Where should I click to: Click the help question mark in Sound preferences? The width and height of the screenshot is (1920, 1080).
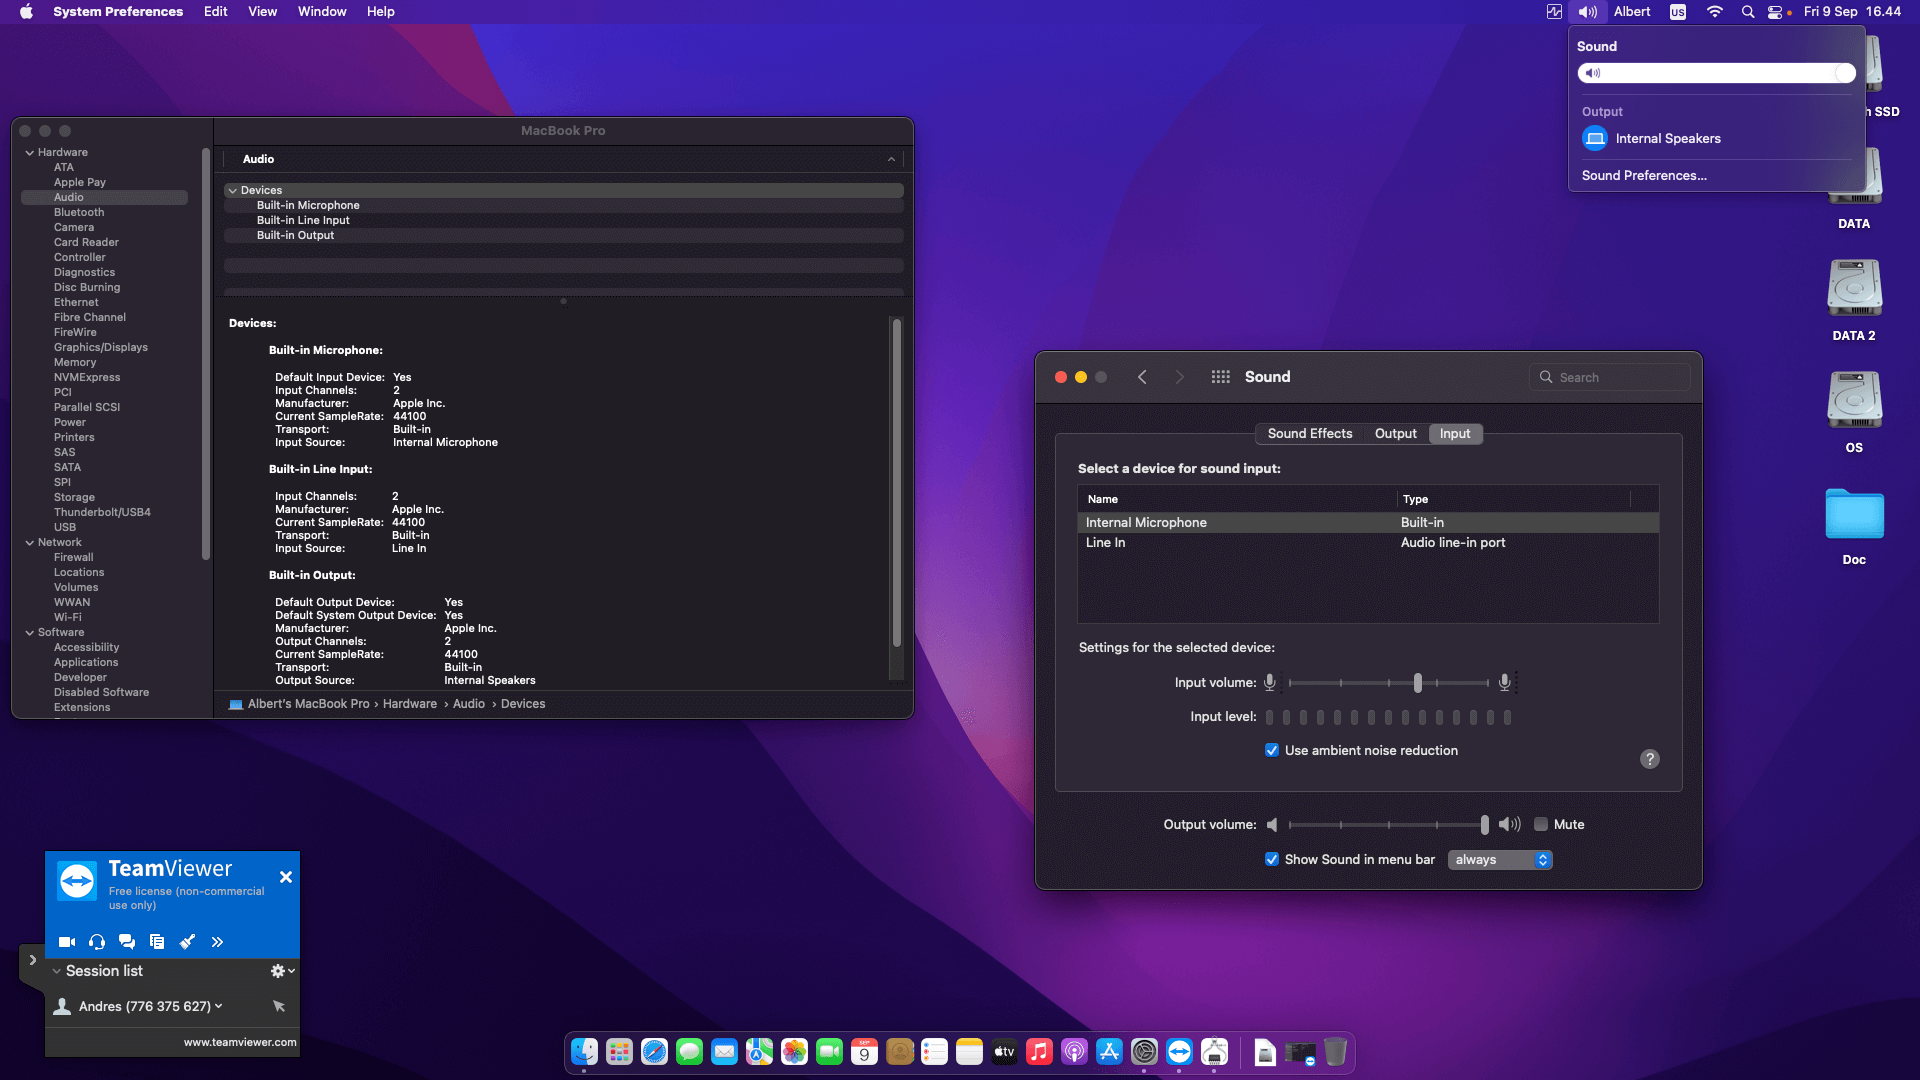pyautogui.click(x=1649, y=759)
